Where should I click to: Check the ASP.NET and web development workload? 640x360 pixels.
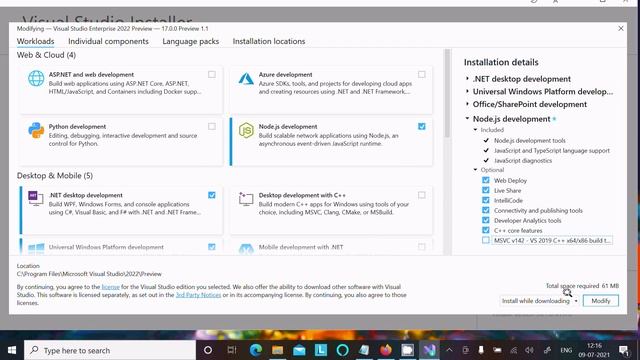pyautogui.click(x=211, y=74)
